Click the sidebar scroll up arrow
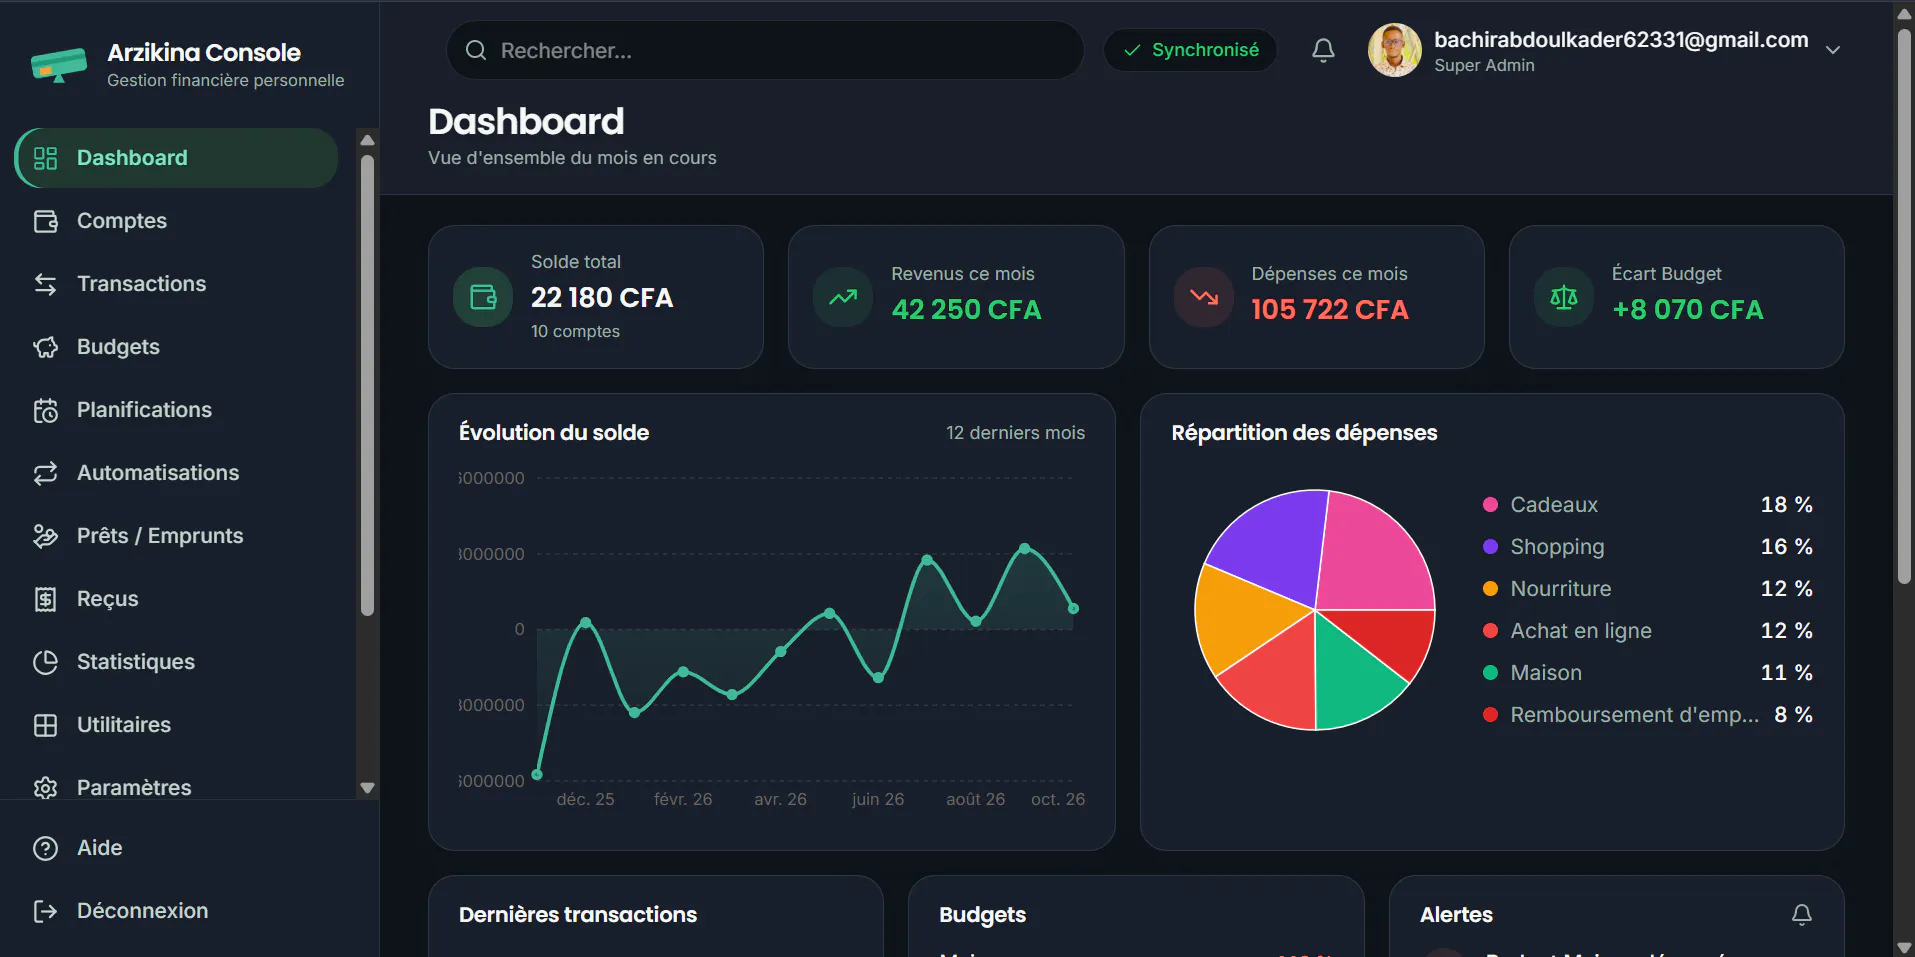Screen dimensions: 1915x957 367,140
